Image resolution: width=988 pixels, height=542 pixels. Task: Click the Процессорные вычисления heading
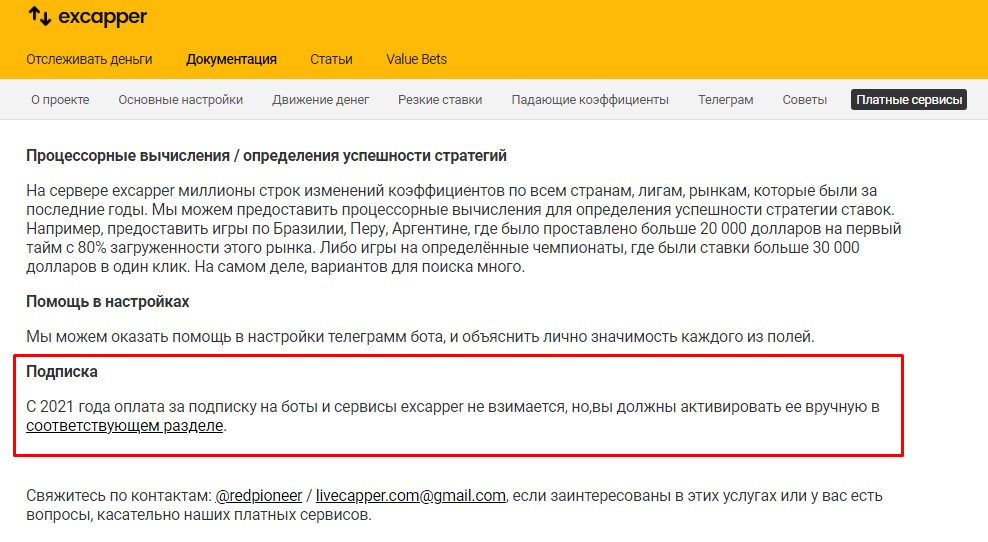[266, 156]
